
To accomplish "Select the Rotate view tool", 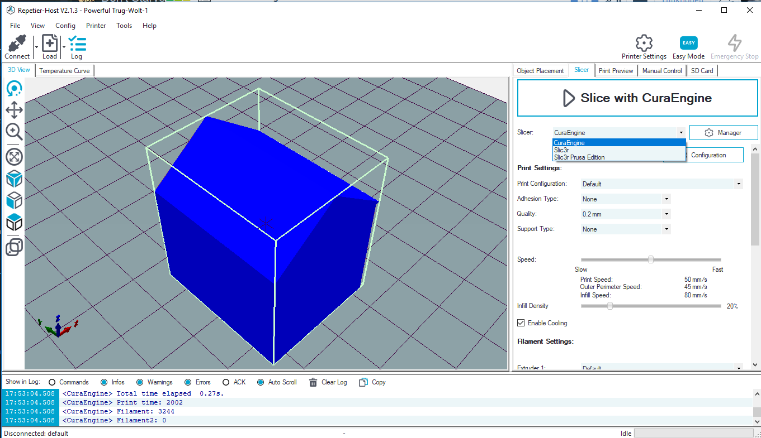I will click(14, 88).
